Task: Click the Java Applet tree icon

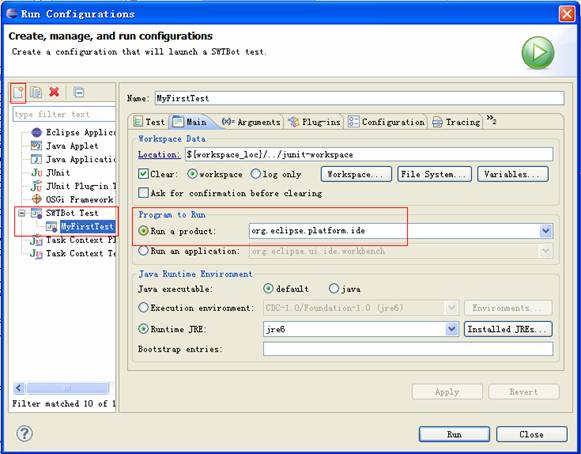Action: pos(36,146)
